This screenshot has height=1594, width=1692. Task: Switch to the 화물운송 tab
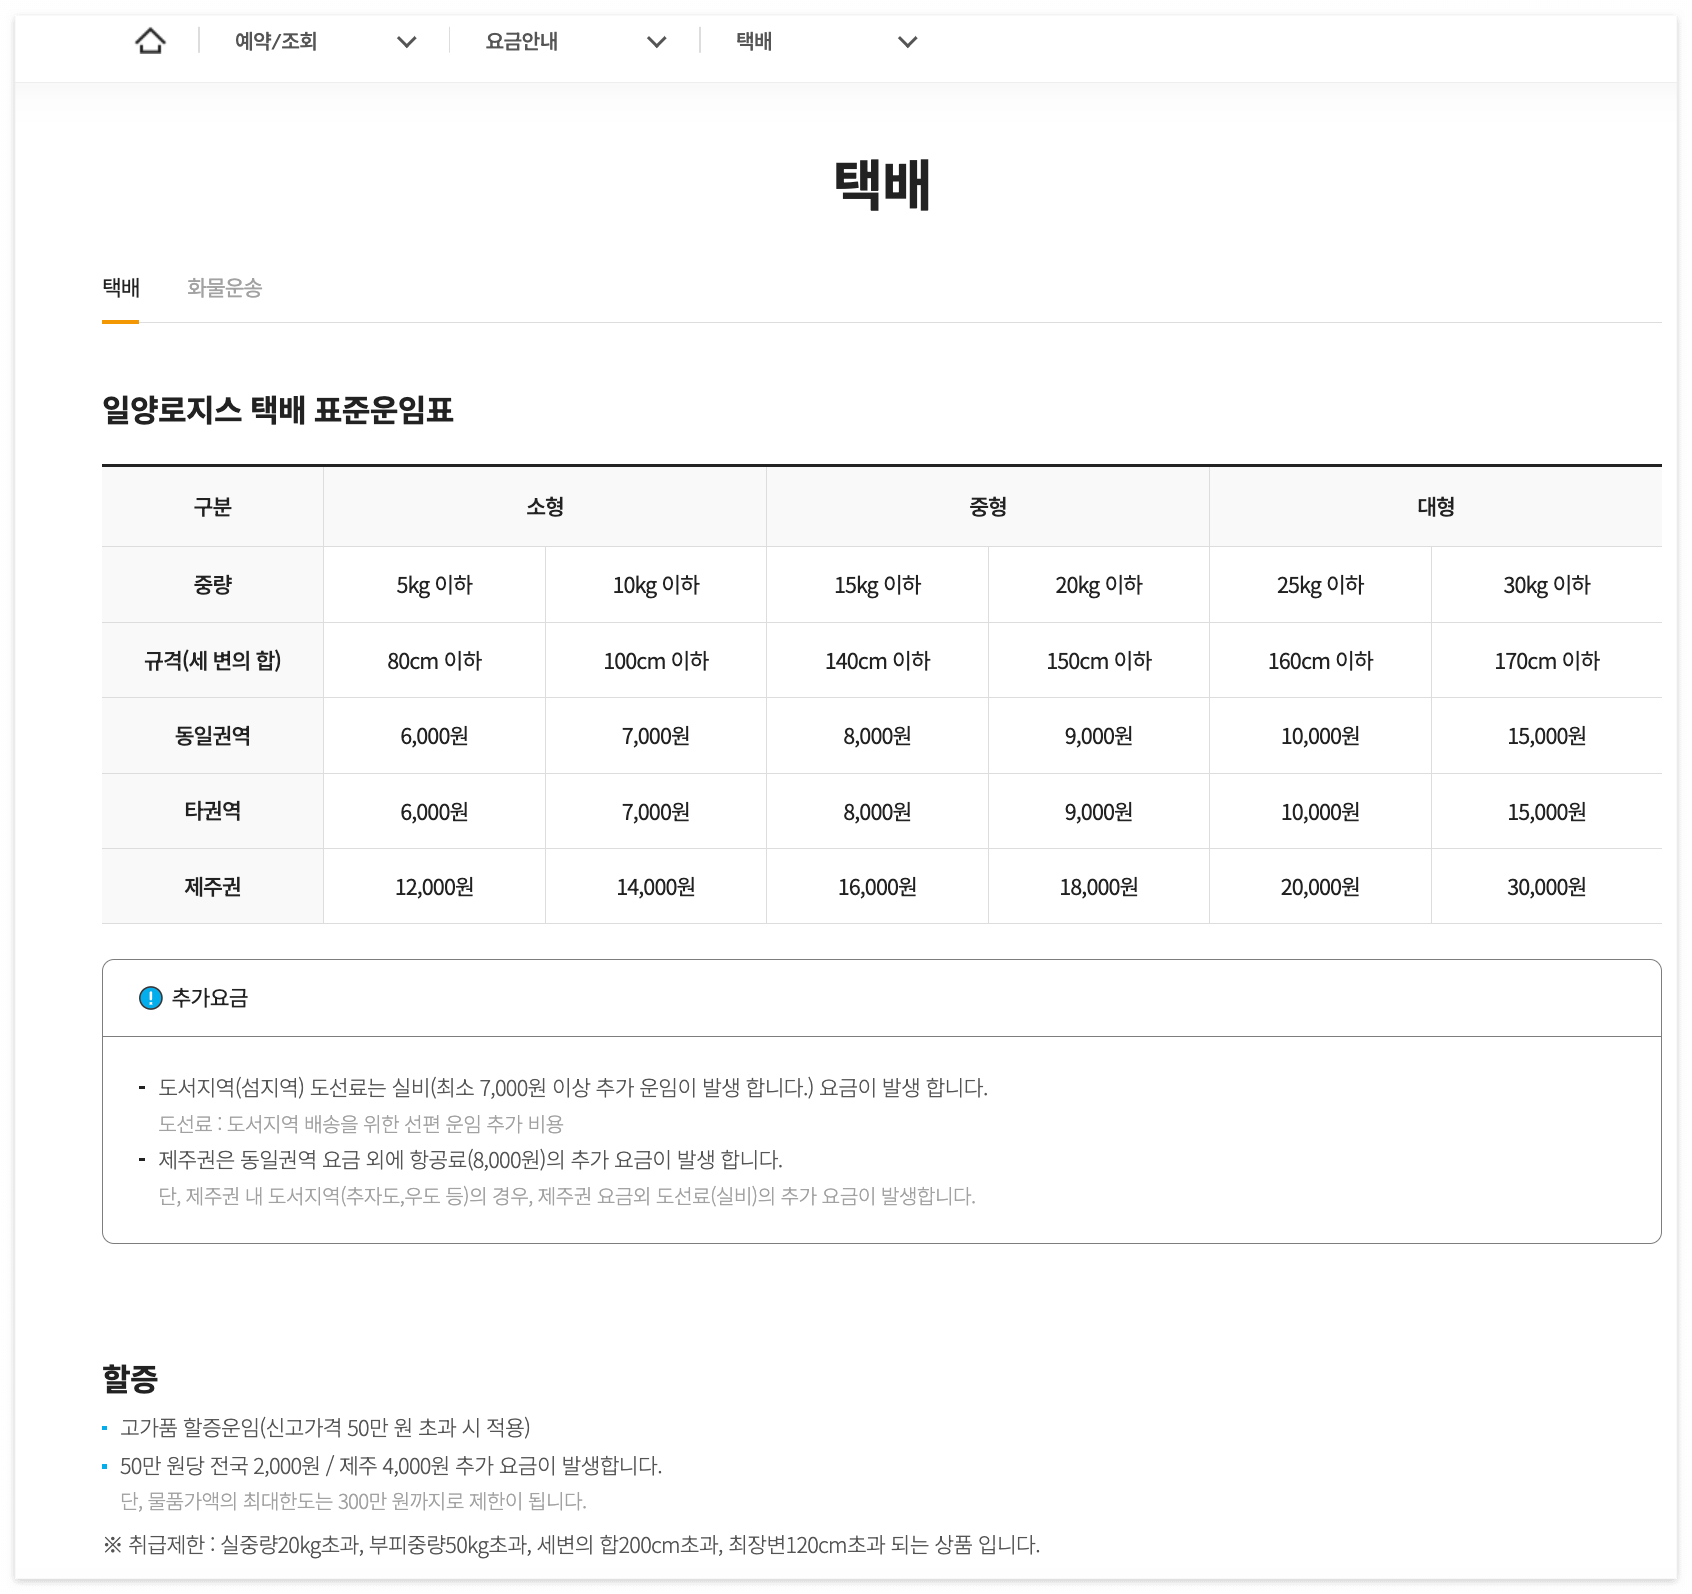(224, 288)
